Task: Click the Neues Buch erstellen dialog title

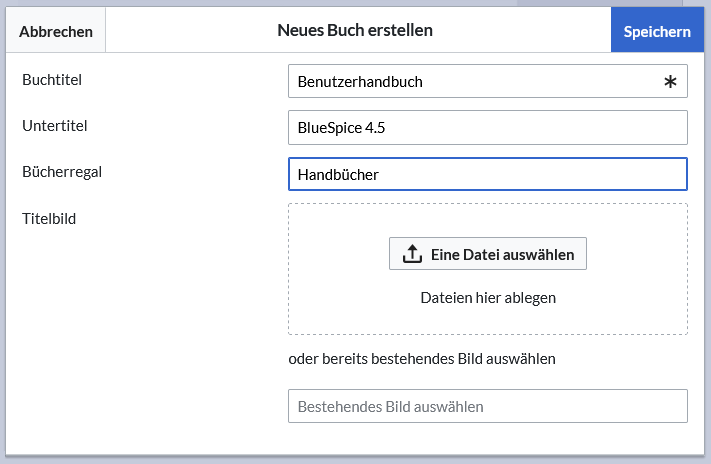Action: [355, 30]
